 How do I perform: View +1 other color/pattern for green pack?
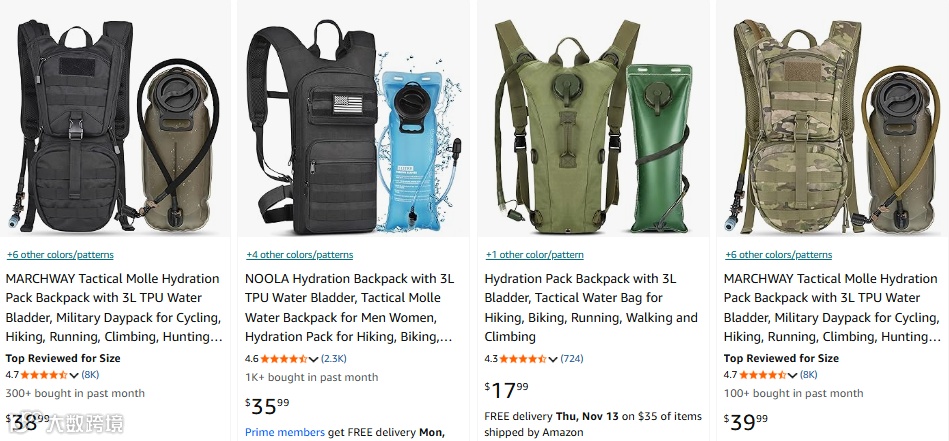[534, 255]
